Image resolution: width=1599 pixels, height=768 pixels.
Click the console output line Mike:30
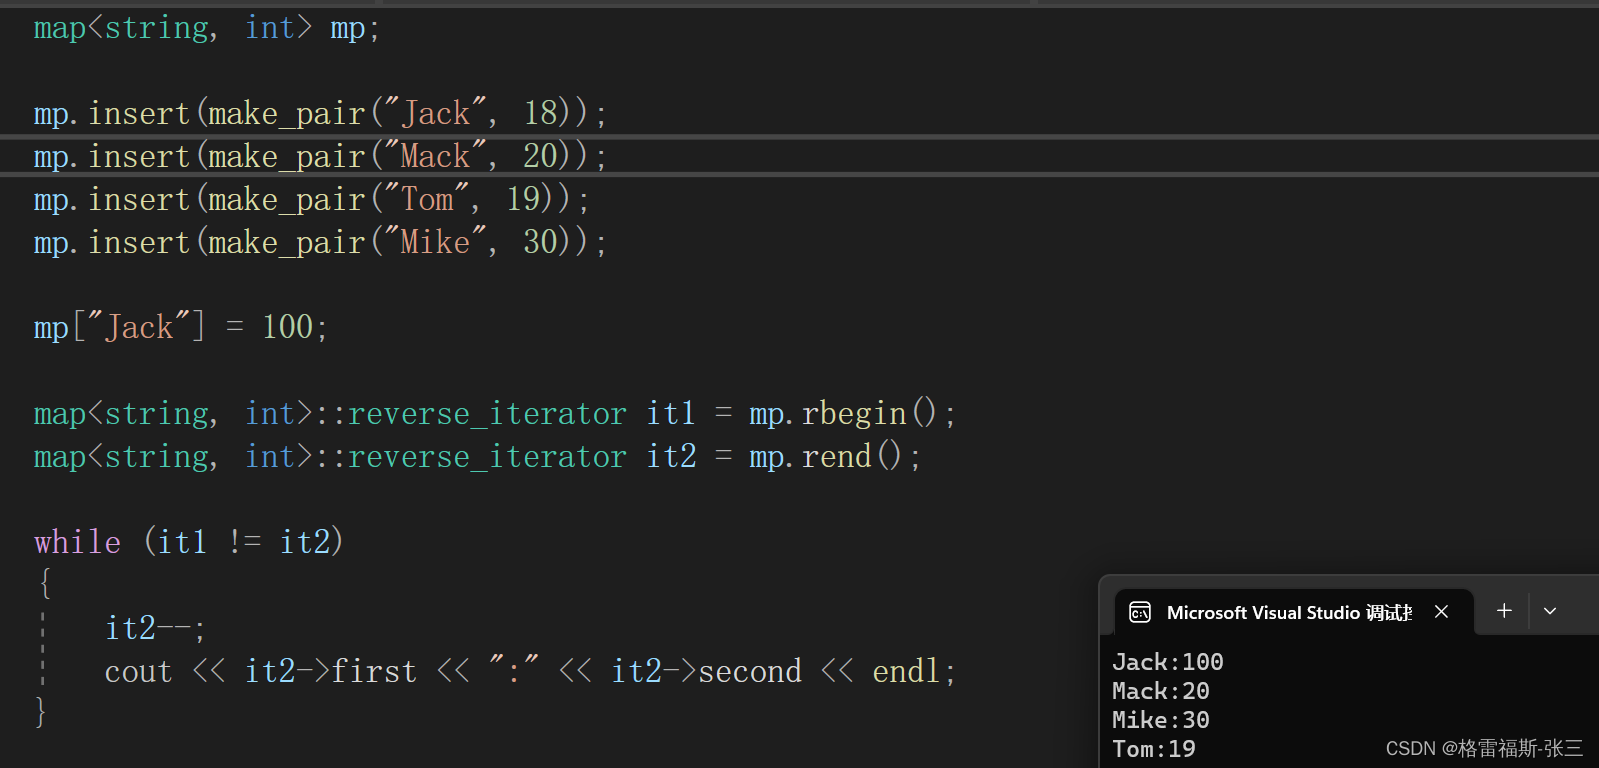(x=1161, y=720)
